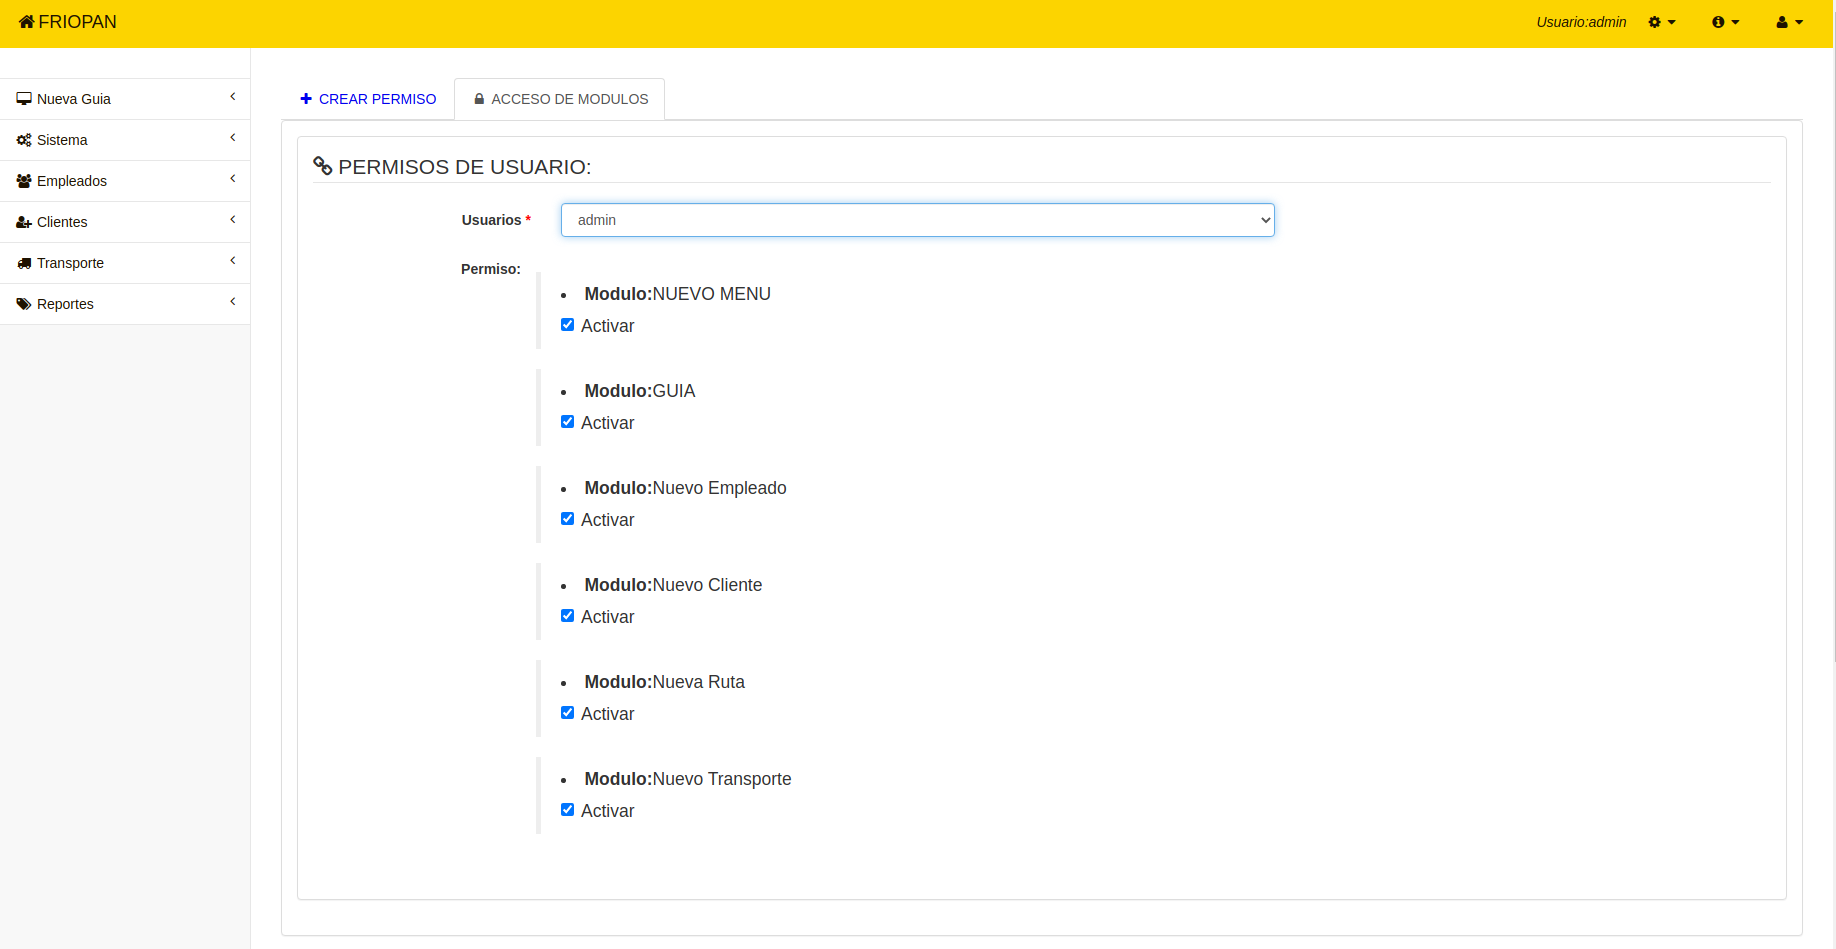The image size is (1836, 949).
Task: Click the Modulo:NUEVO MENU text
Action: pos(677,294)
